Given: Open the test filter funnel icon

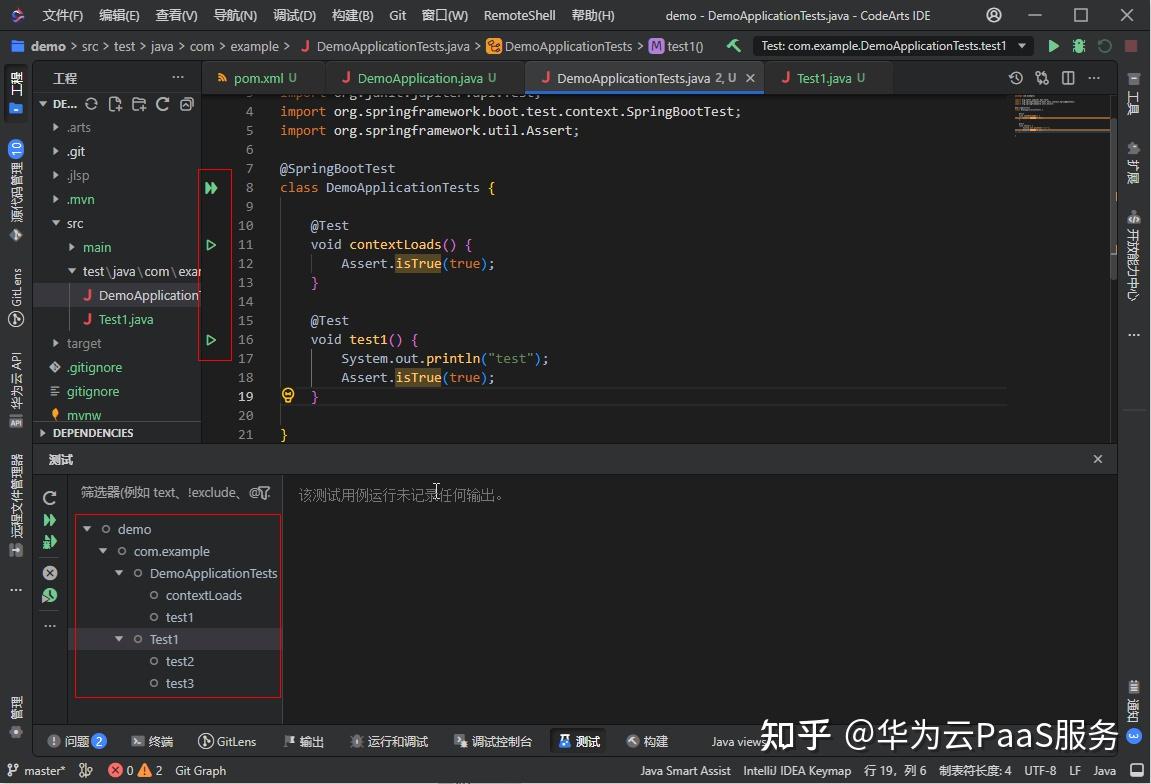Looking at the screenshot, I should click(264, 493).
